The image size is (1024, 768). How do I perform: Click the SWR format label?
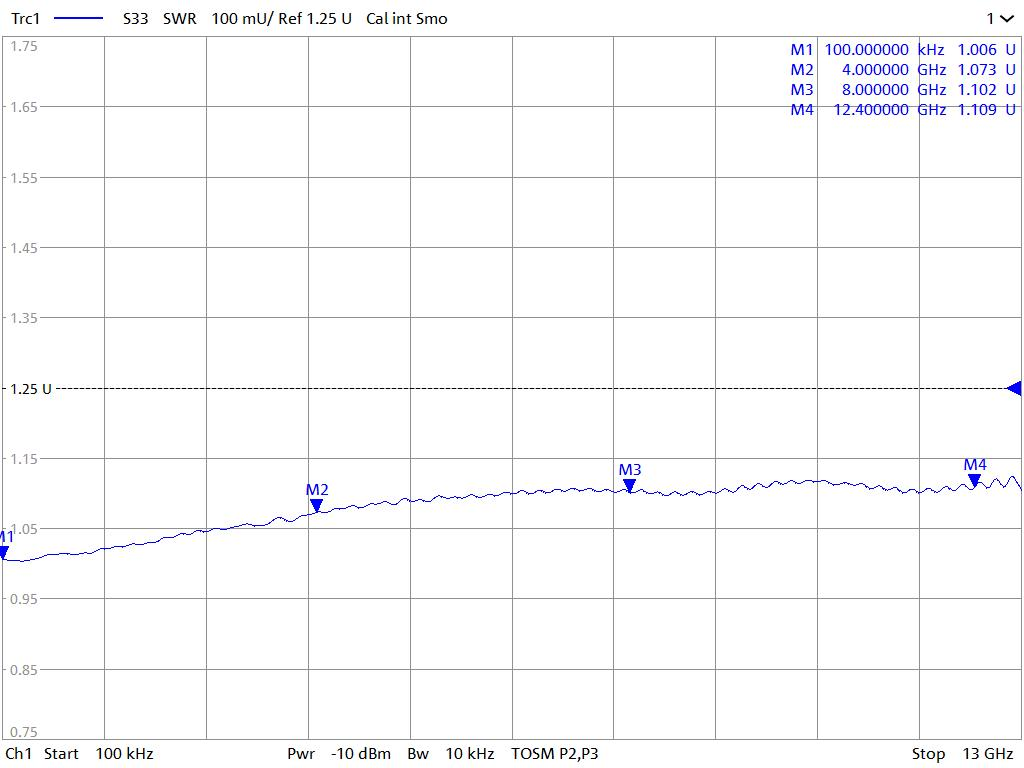tap(180, 19)
